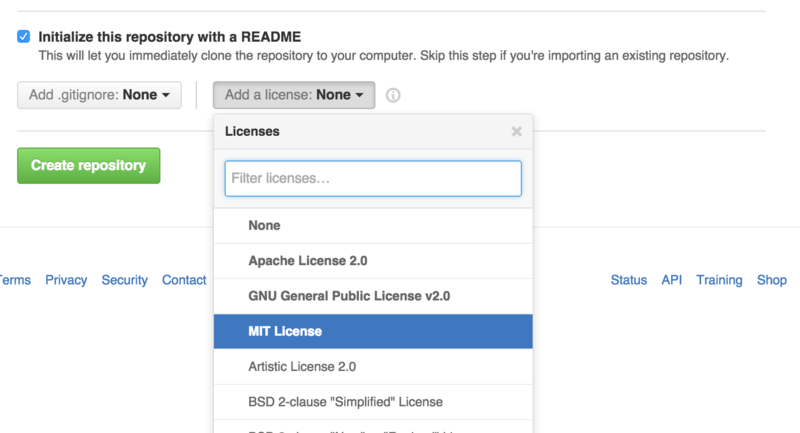Image resolution: width=800 pixels, height=433 pixels.
Task: Close the Licenses popup
Action: point(516,131)
